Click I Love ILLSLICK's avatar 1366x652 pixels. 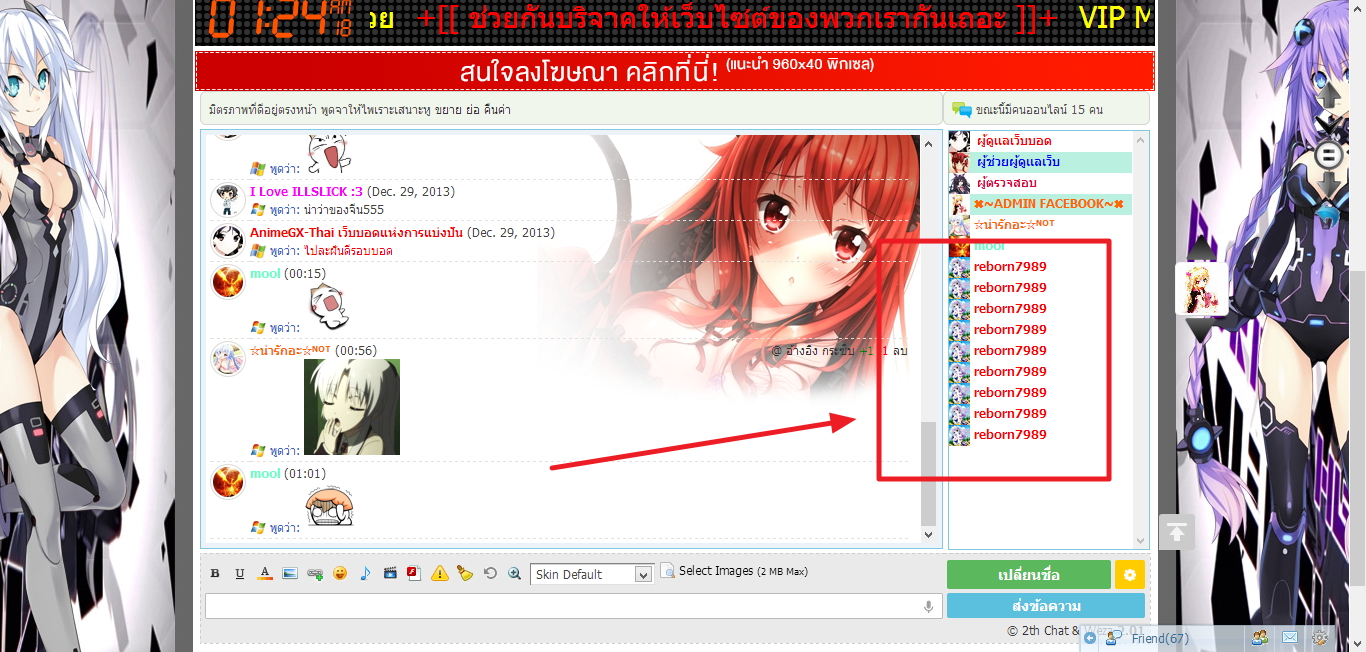pos(228,200)
